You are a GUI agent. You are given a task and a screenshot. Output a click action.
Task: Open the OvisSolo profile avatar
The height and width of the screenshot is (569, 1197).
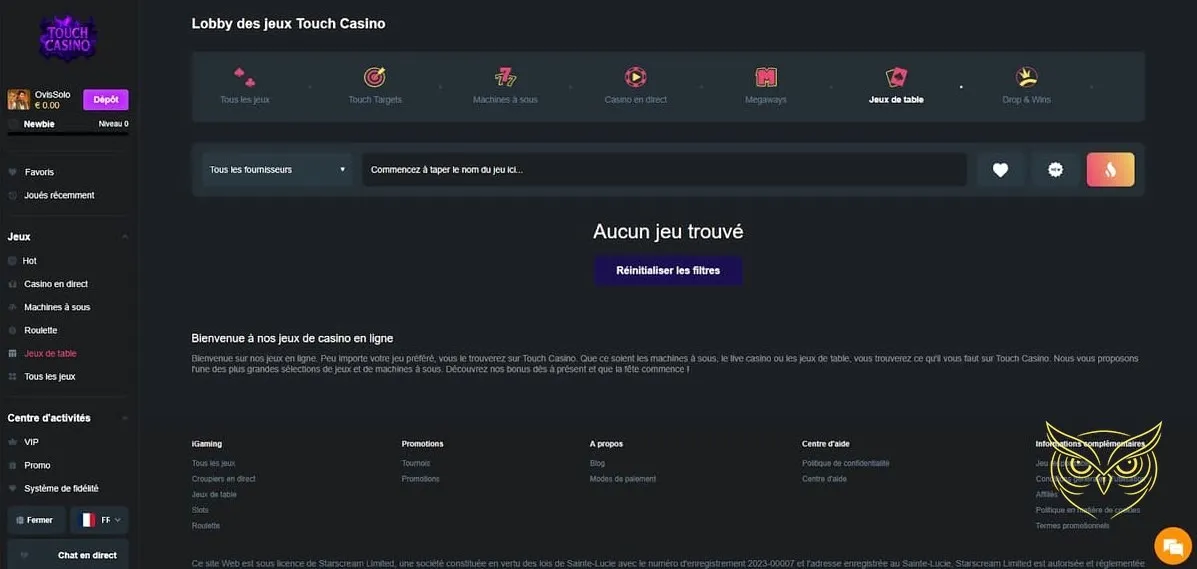[x=18, y=99]
